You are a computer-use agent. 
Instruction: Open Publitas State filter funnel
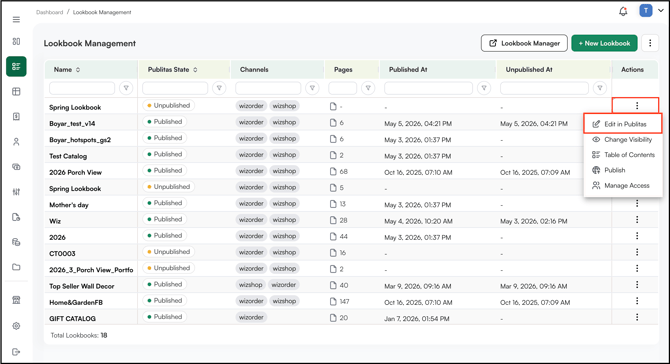[x=219, y=88]
